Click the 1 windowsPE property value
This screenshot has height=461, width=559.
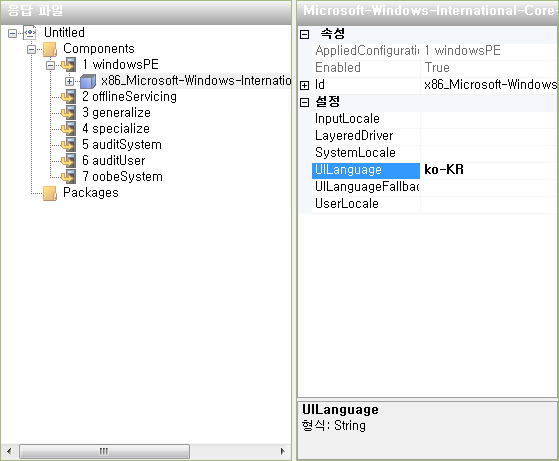tap(462, 51)
